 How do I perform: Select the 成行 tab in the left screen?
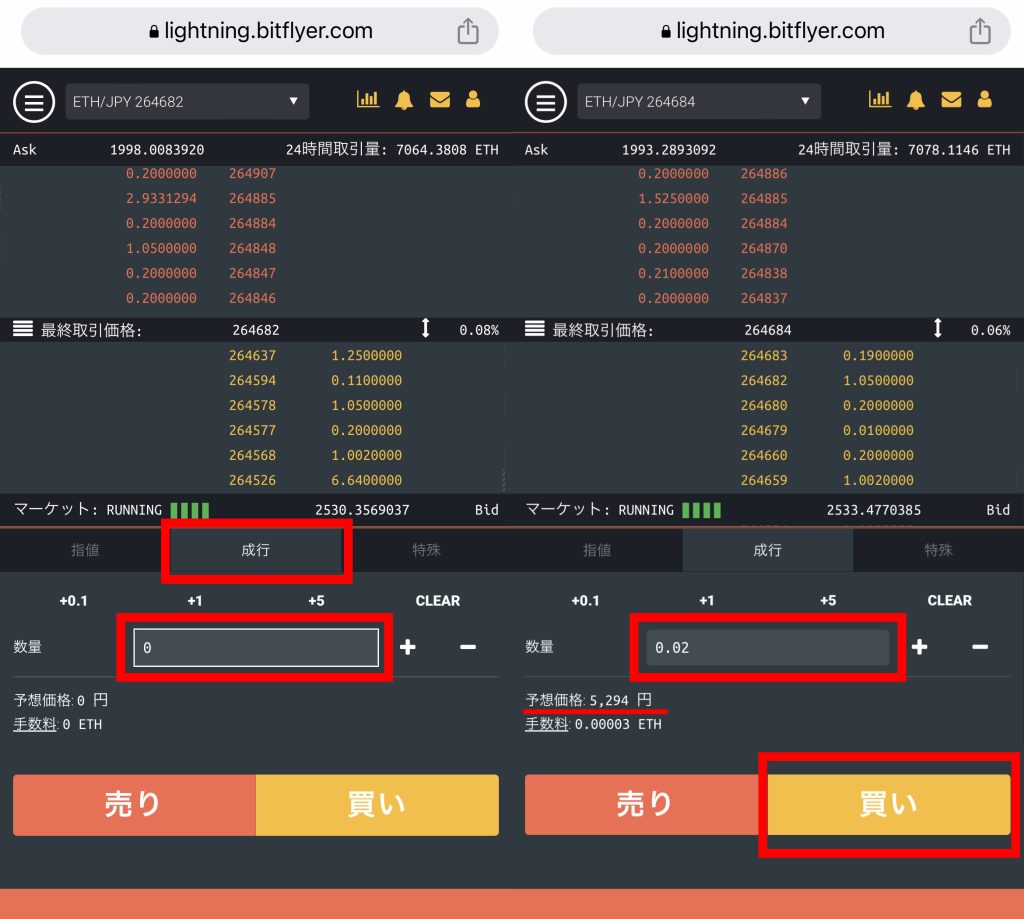point(256,550)
